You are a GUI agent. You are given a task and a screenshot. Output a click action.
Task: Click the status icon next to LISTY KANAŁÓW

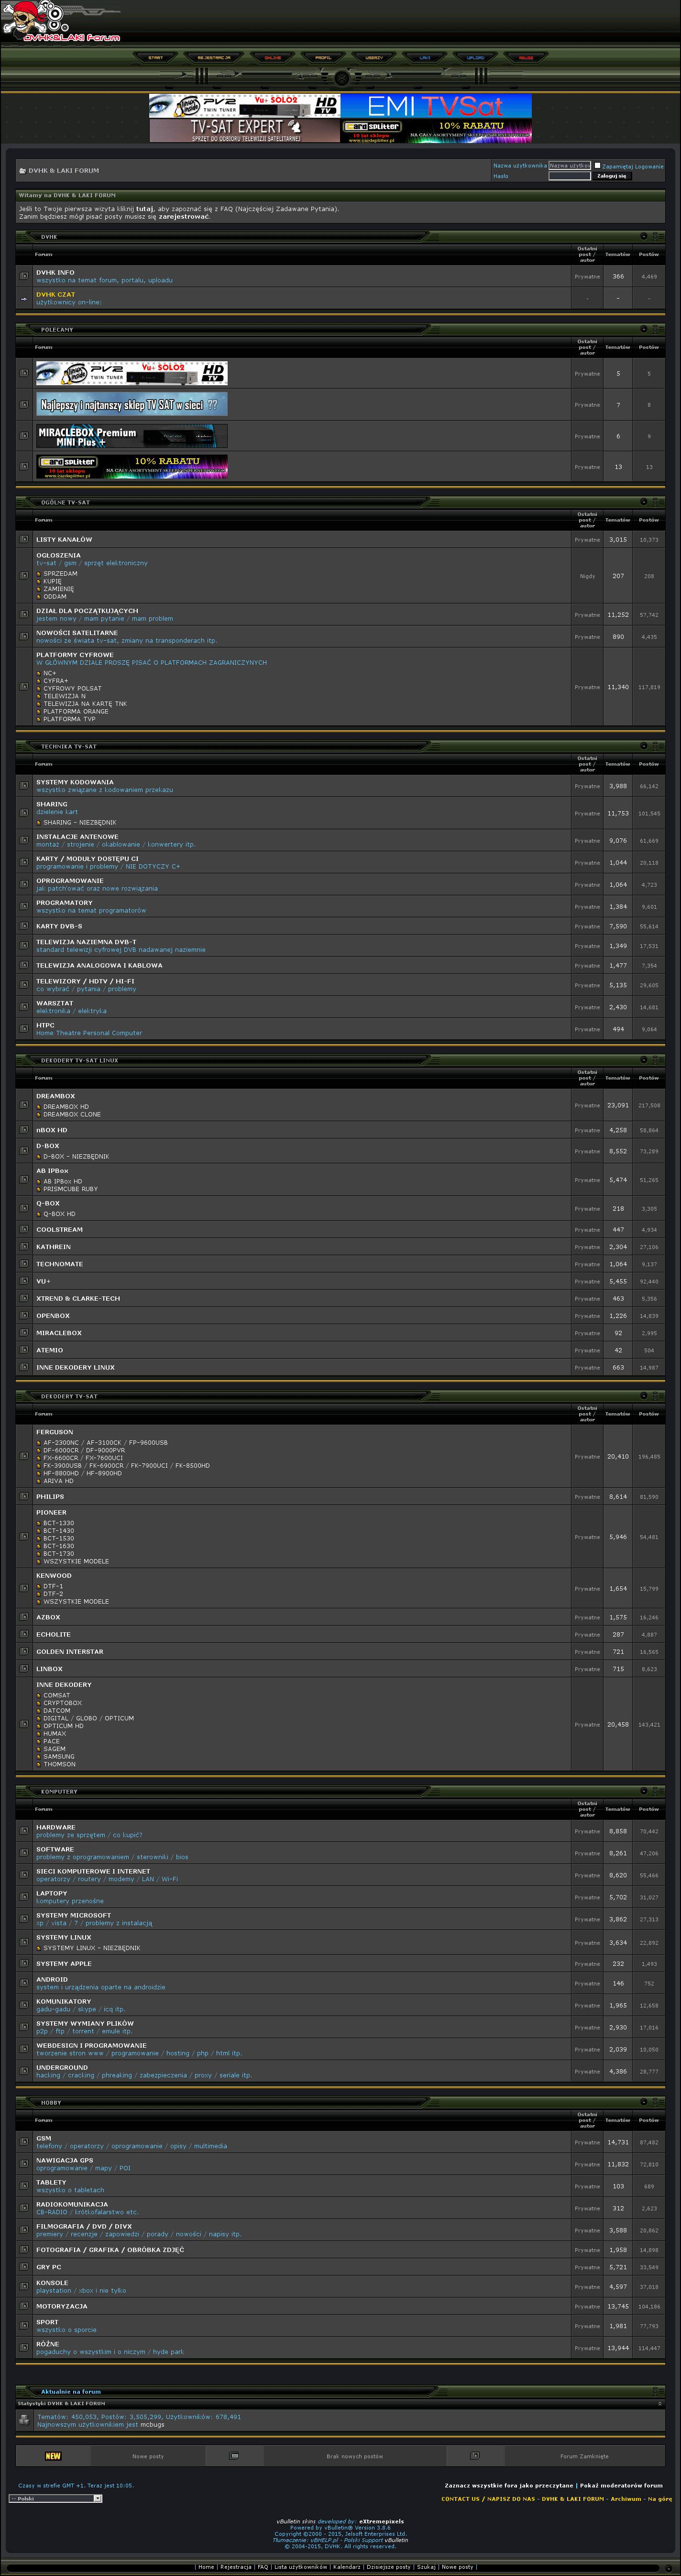[24, 539]
